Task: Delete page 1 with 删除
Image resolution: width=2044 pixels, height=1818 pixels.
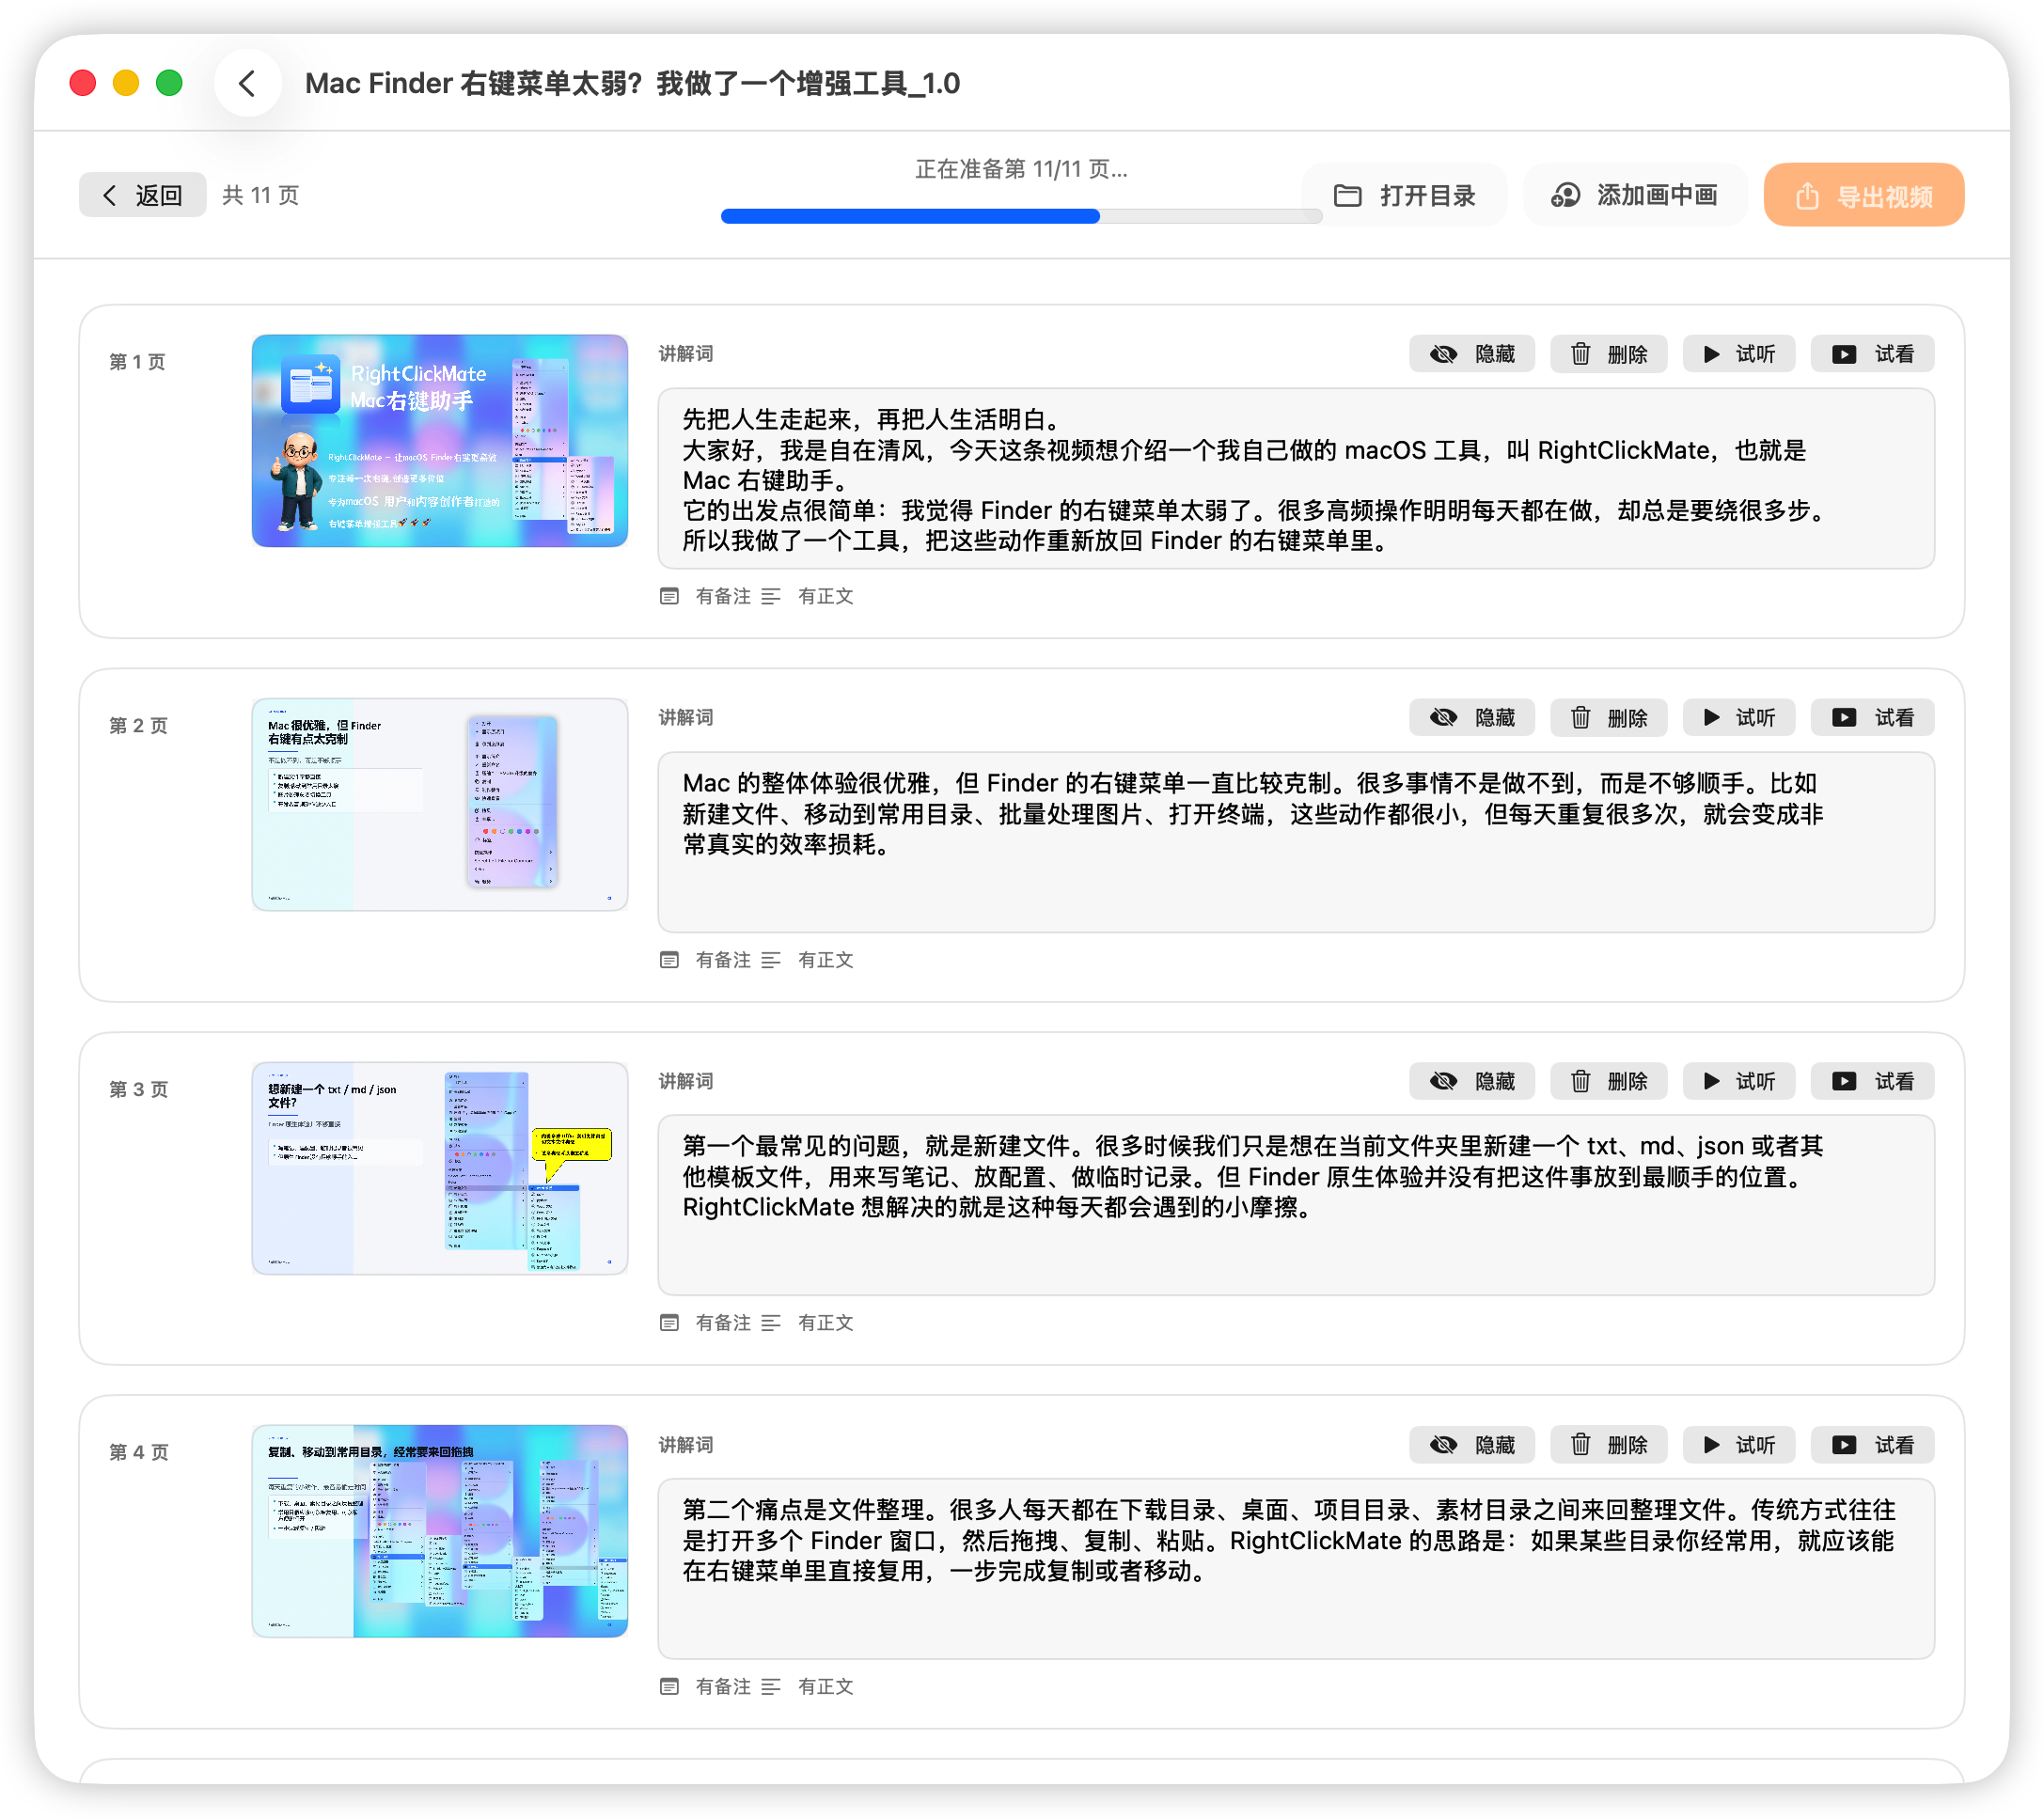Action: (1608, 354)
